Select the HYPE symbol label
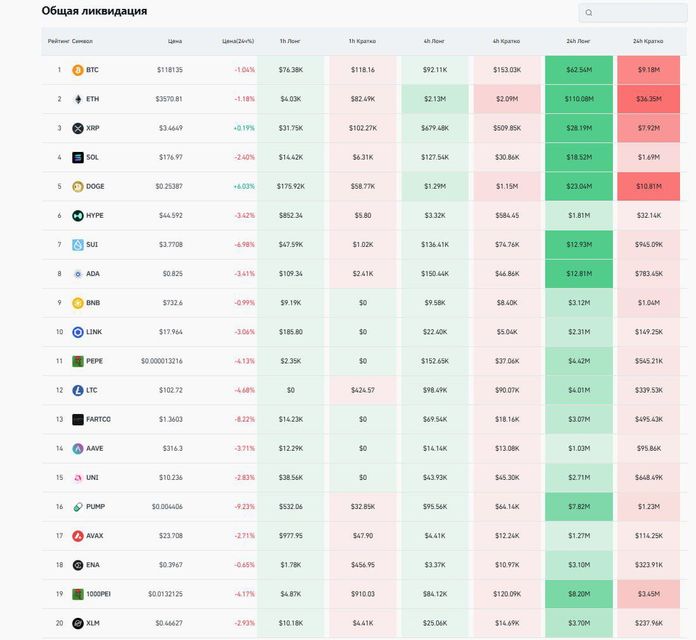 pos(95,216)
